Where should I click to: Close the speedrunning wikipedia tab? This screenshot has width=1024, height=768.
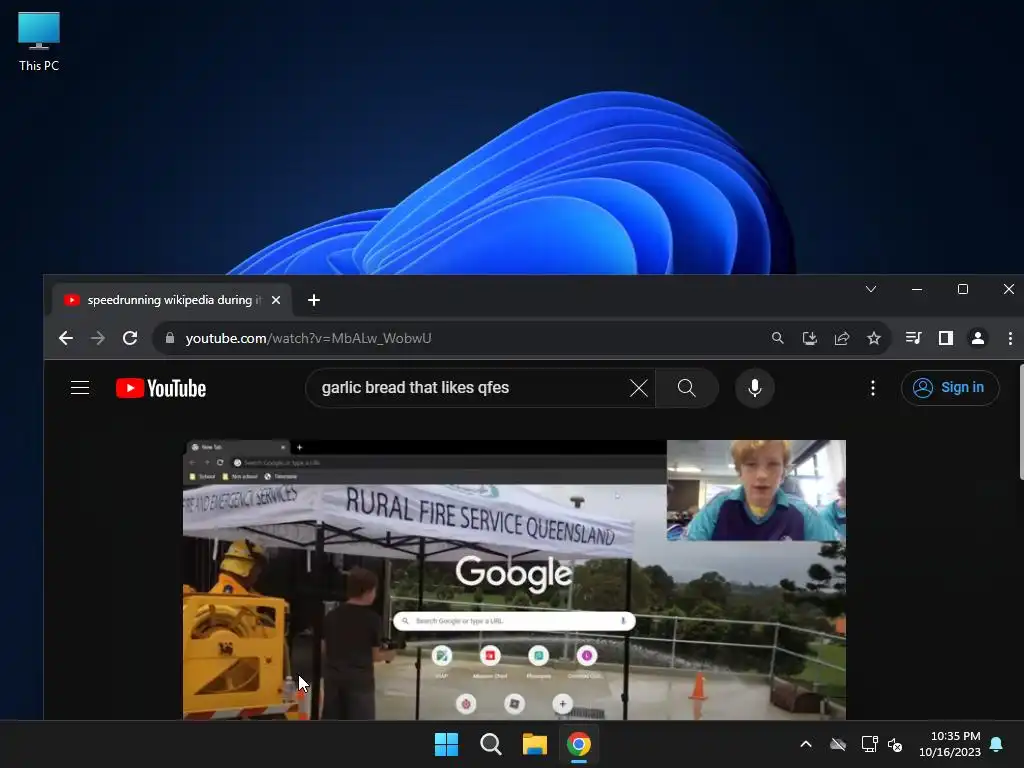[276, 300]
